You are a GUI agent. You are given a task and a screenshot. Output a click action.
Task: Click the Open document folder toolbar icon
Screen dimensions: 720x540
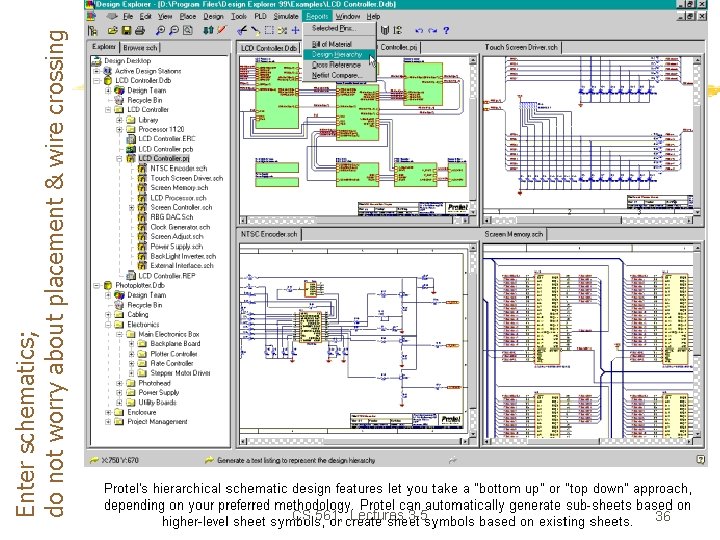pyautogui.click(x=112, y=30)
